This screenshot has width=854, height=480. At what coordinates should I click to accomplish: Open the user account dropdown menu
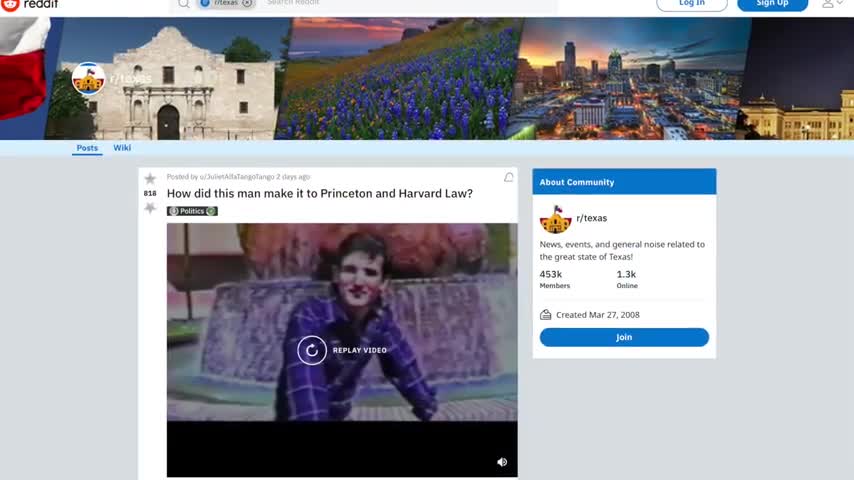(x=832, y=4)
